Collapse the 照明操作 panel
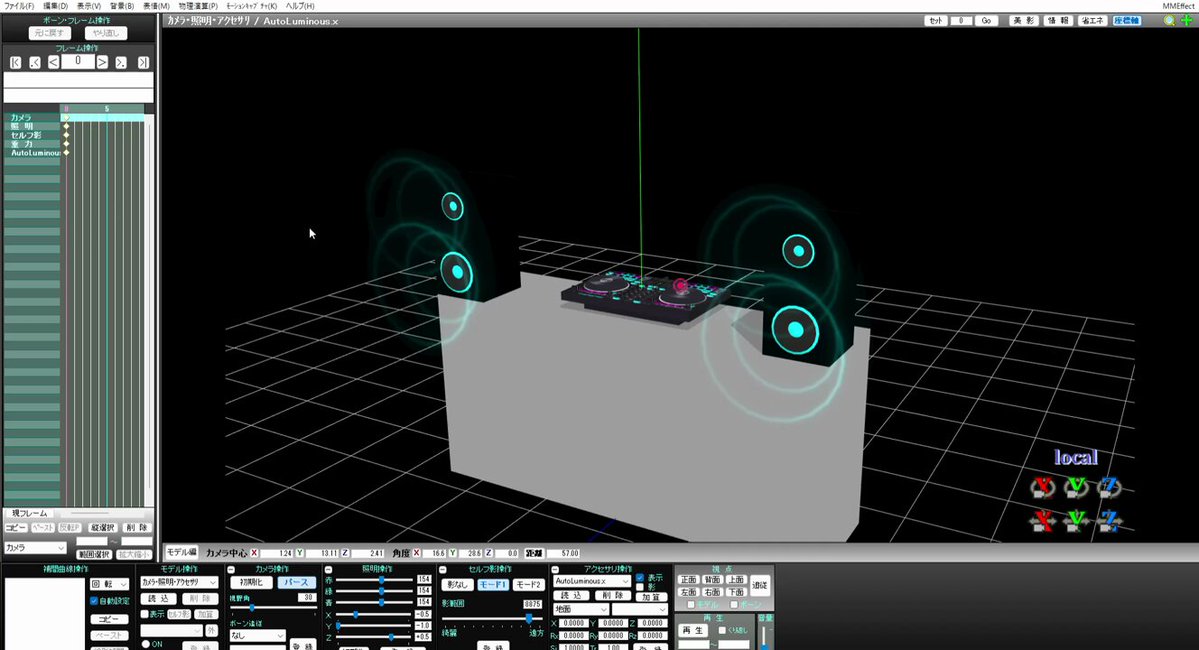 tap(328, 570)
